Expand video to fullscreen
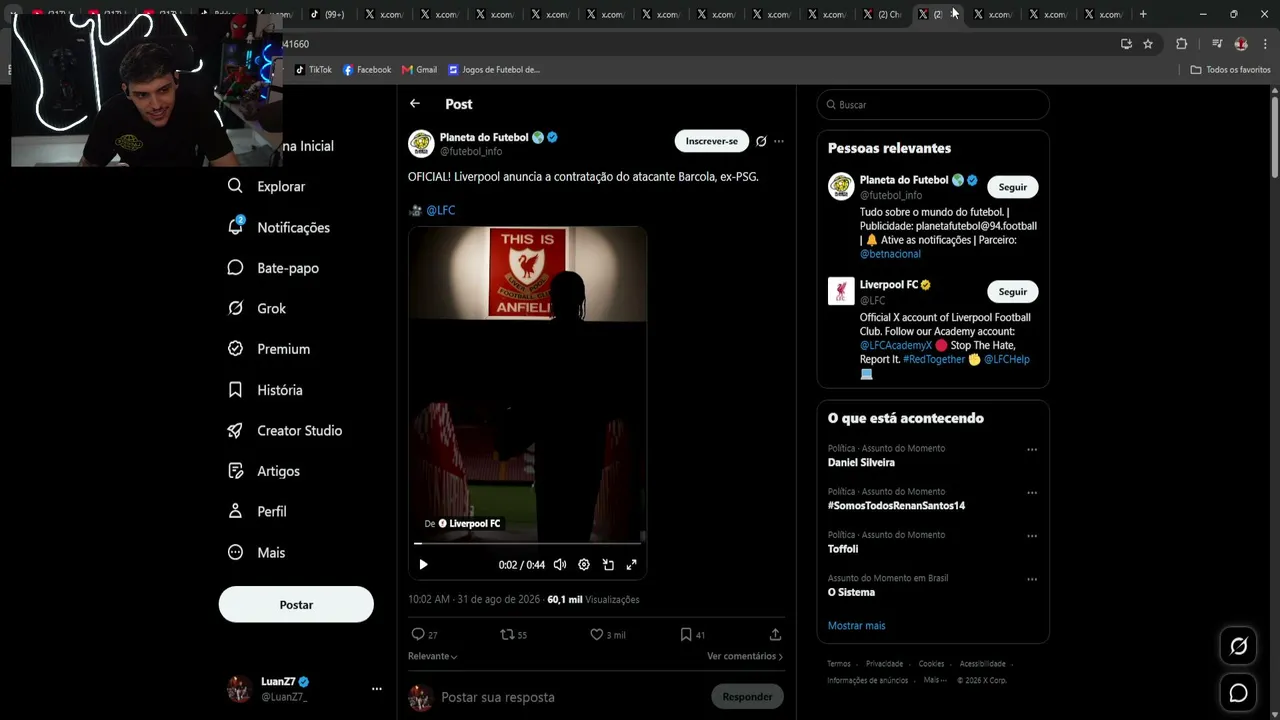Viewport: 1280px width, 720px height. click(632, 565)
